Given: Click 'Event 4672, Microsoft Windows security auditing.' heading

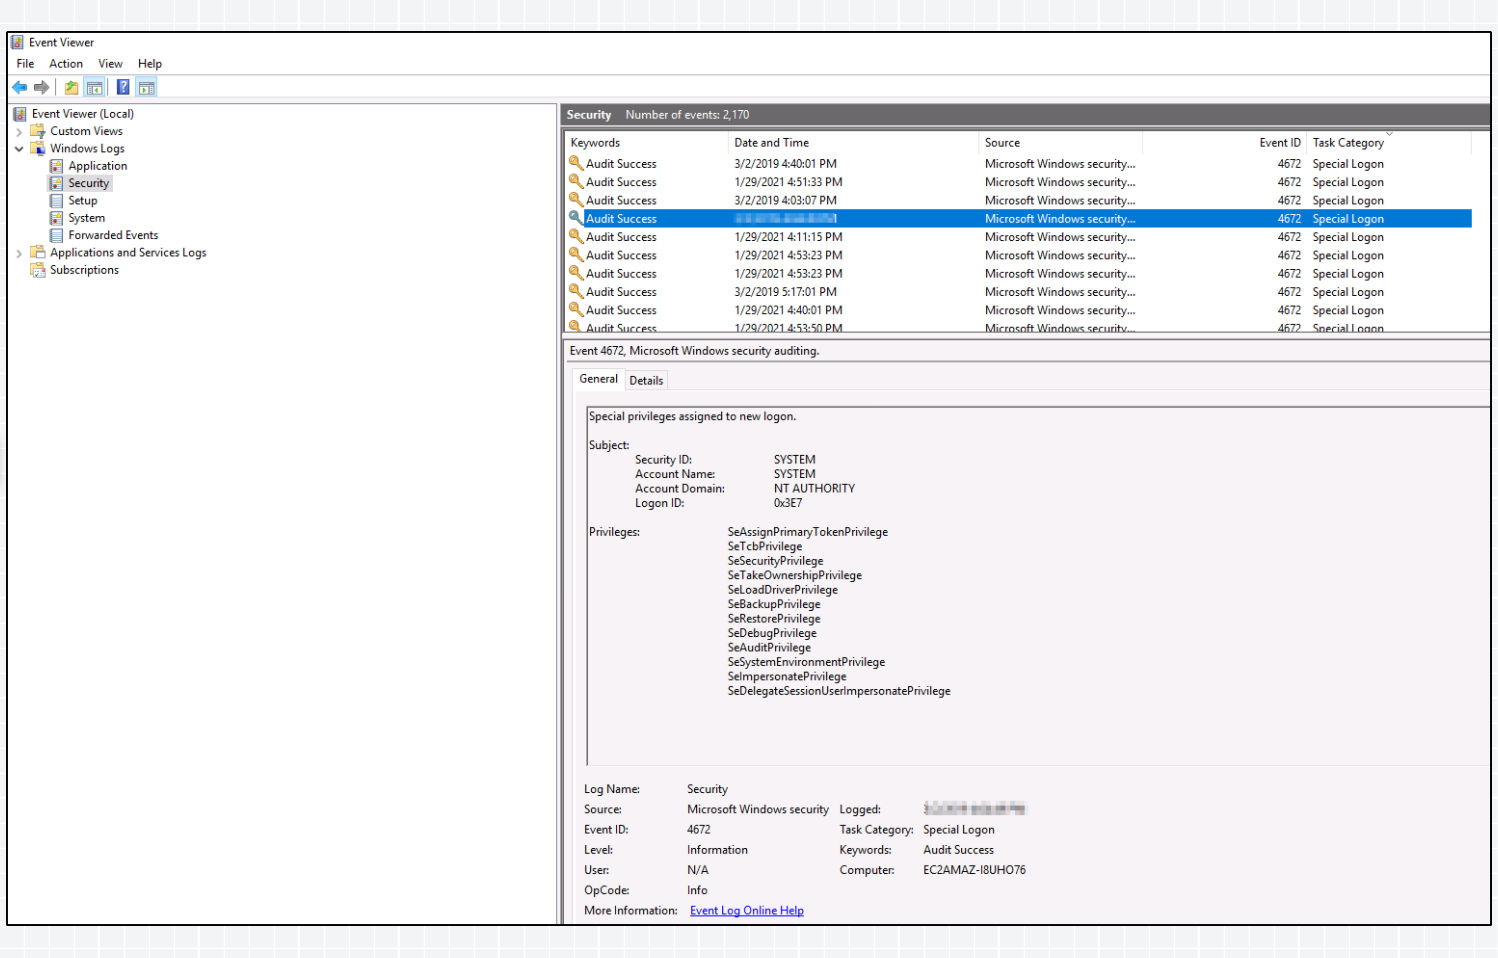Looking at the screenshot, I should point(694,351).
